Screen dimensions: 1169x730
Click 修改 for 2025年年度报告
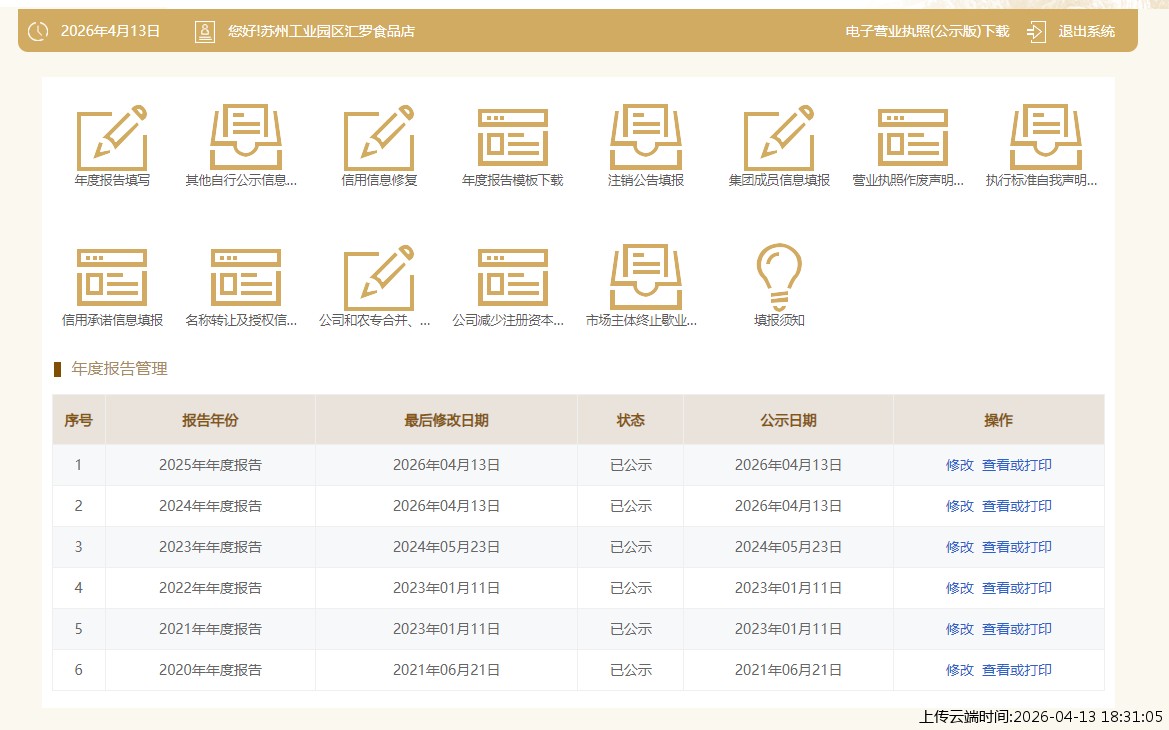click(x=959, y=465)
